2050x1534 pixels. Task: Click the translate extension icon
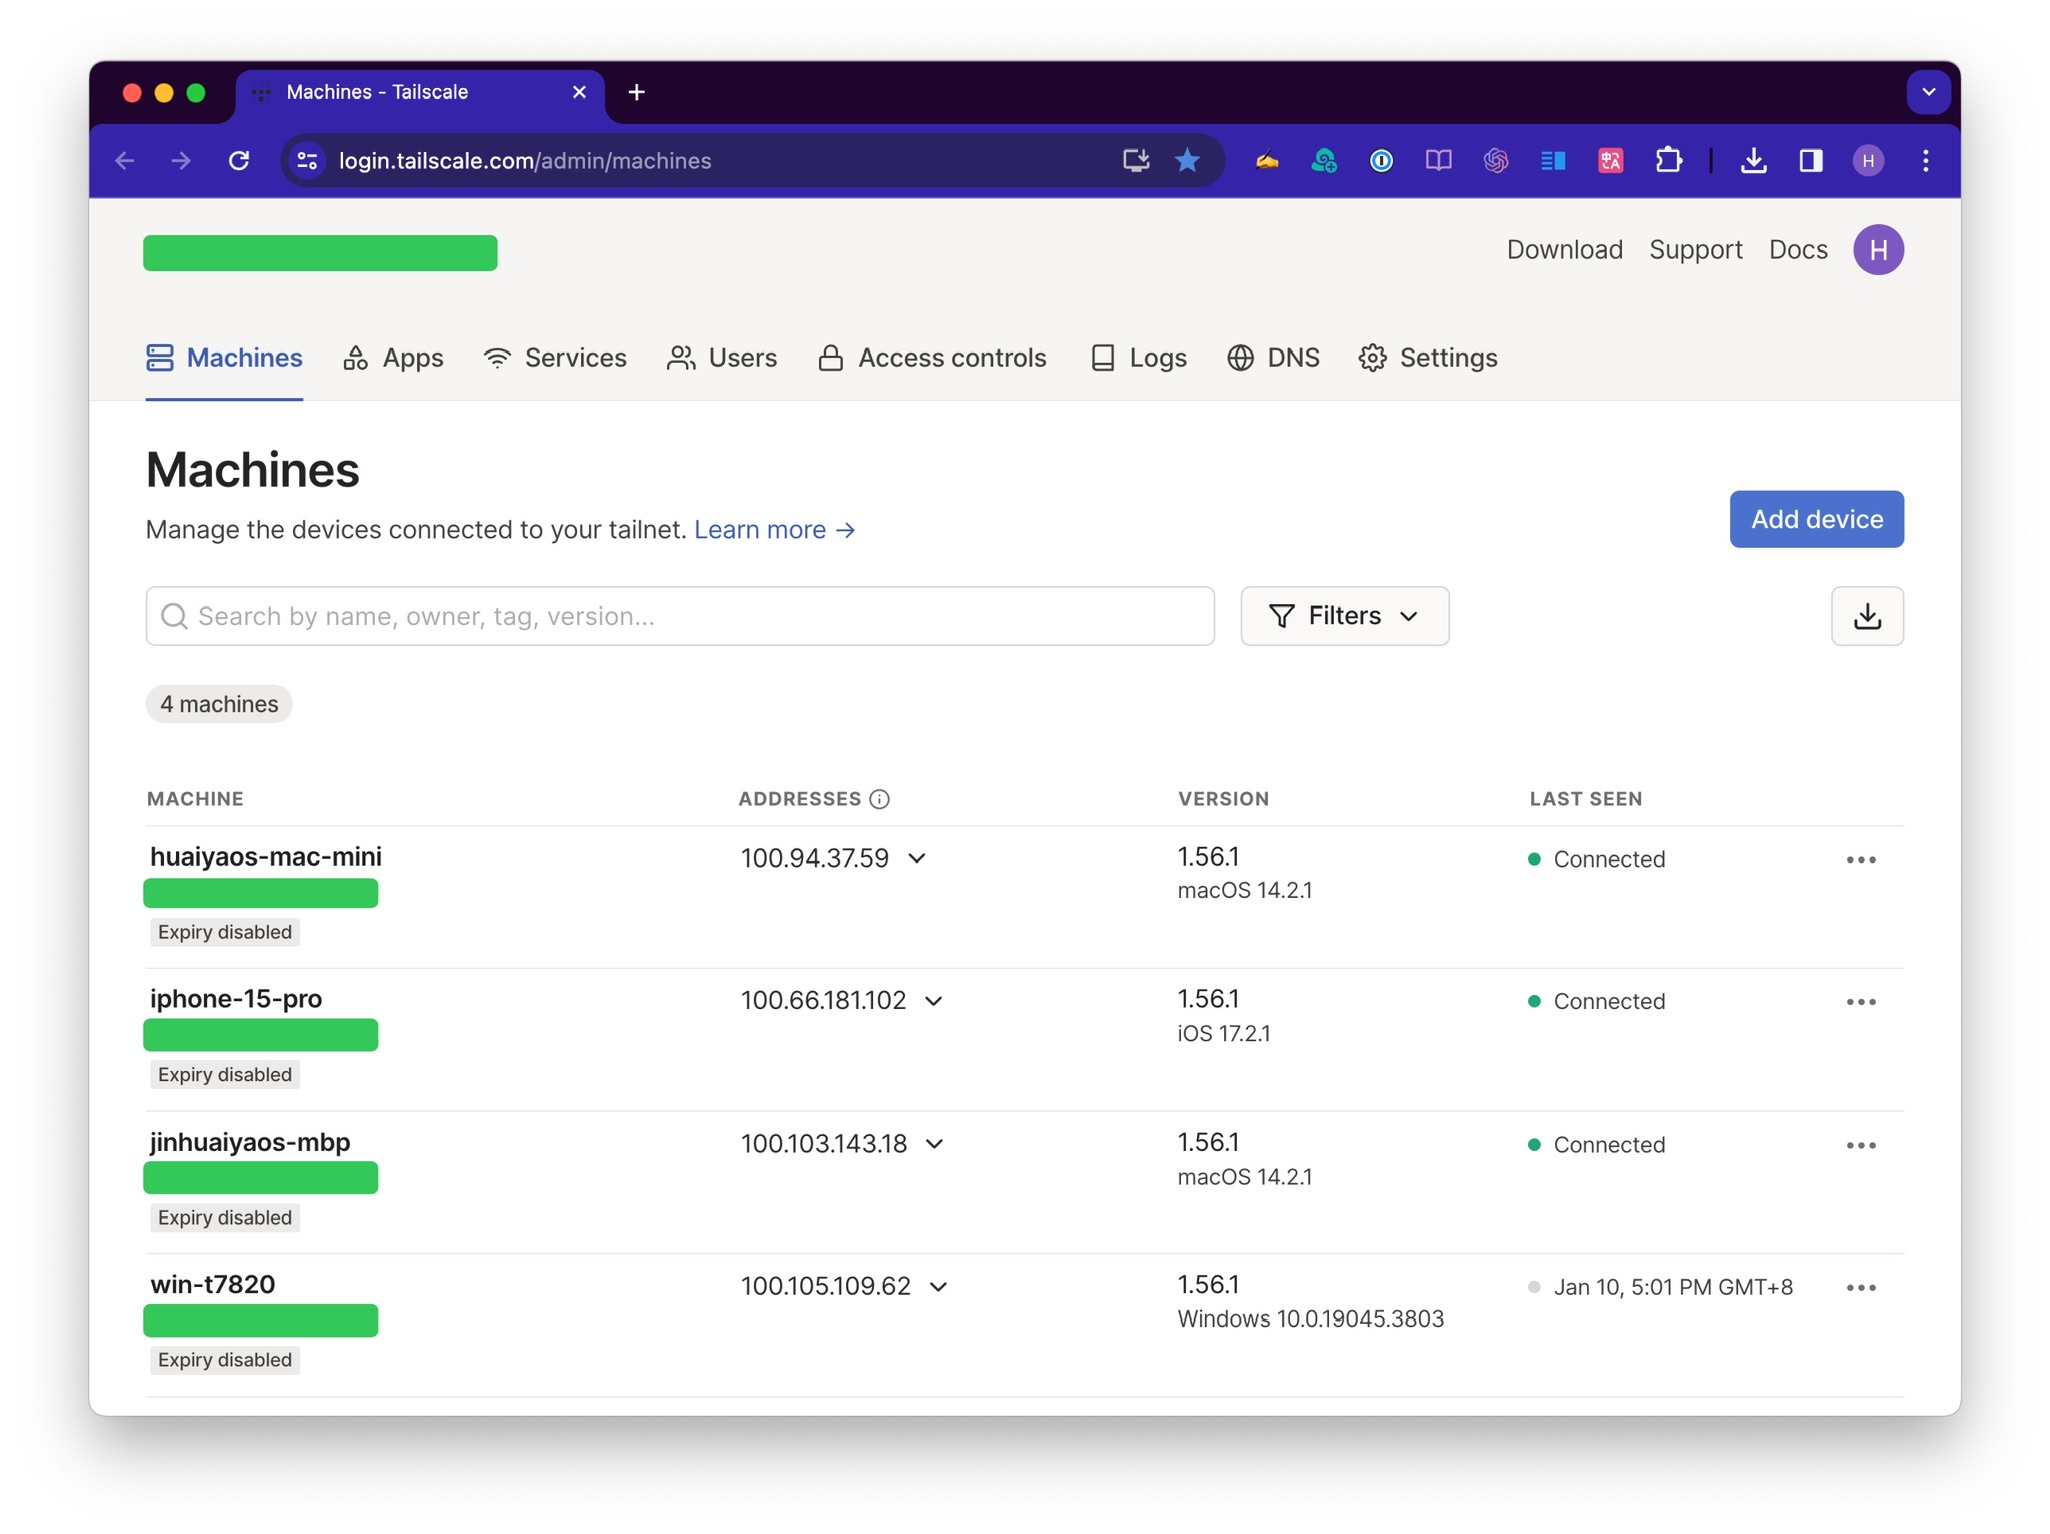(1610, 161)
